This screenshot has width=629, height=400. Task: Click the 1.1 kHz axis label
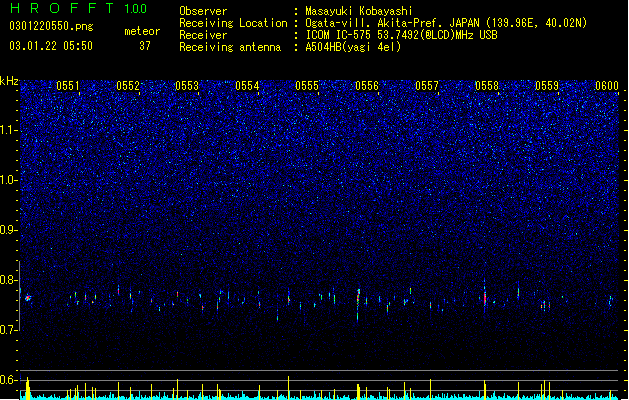(9, 130)
